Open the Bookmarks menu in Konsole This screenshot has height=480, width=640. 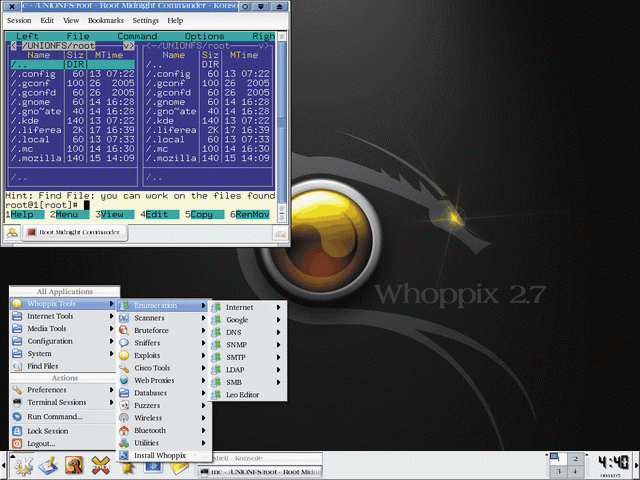point(106,20)
